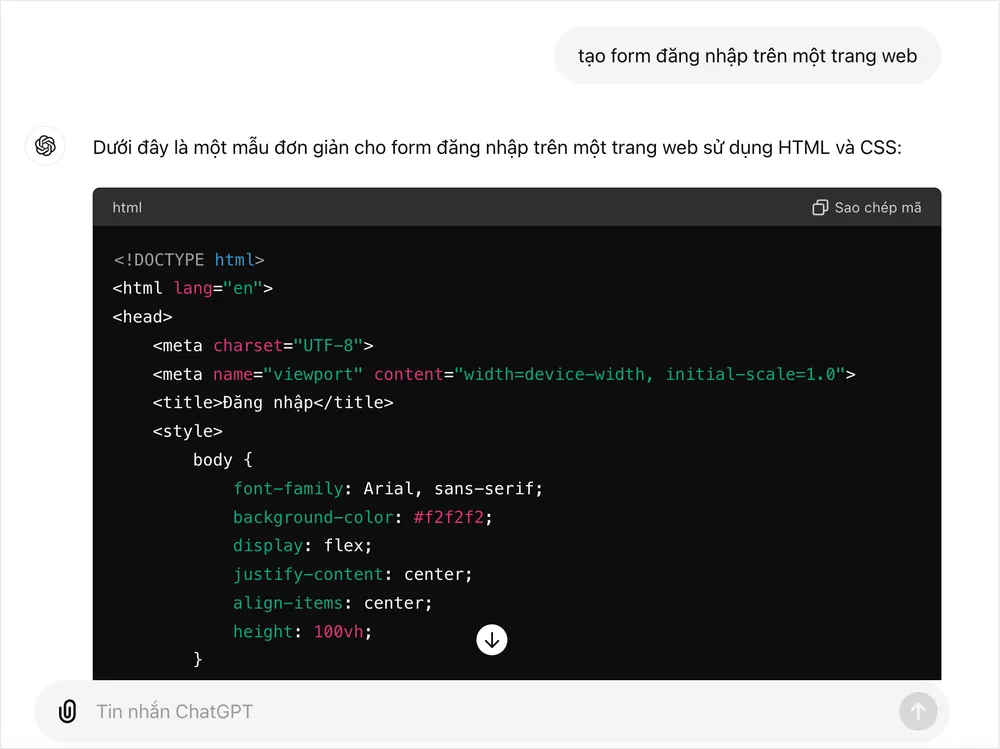The width and height of the screenshot is (1000, 749).
Task: Click the align-items: center line
Action: [x=332, y=603]
